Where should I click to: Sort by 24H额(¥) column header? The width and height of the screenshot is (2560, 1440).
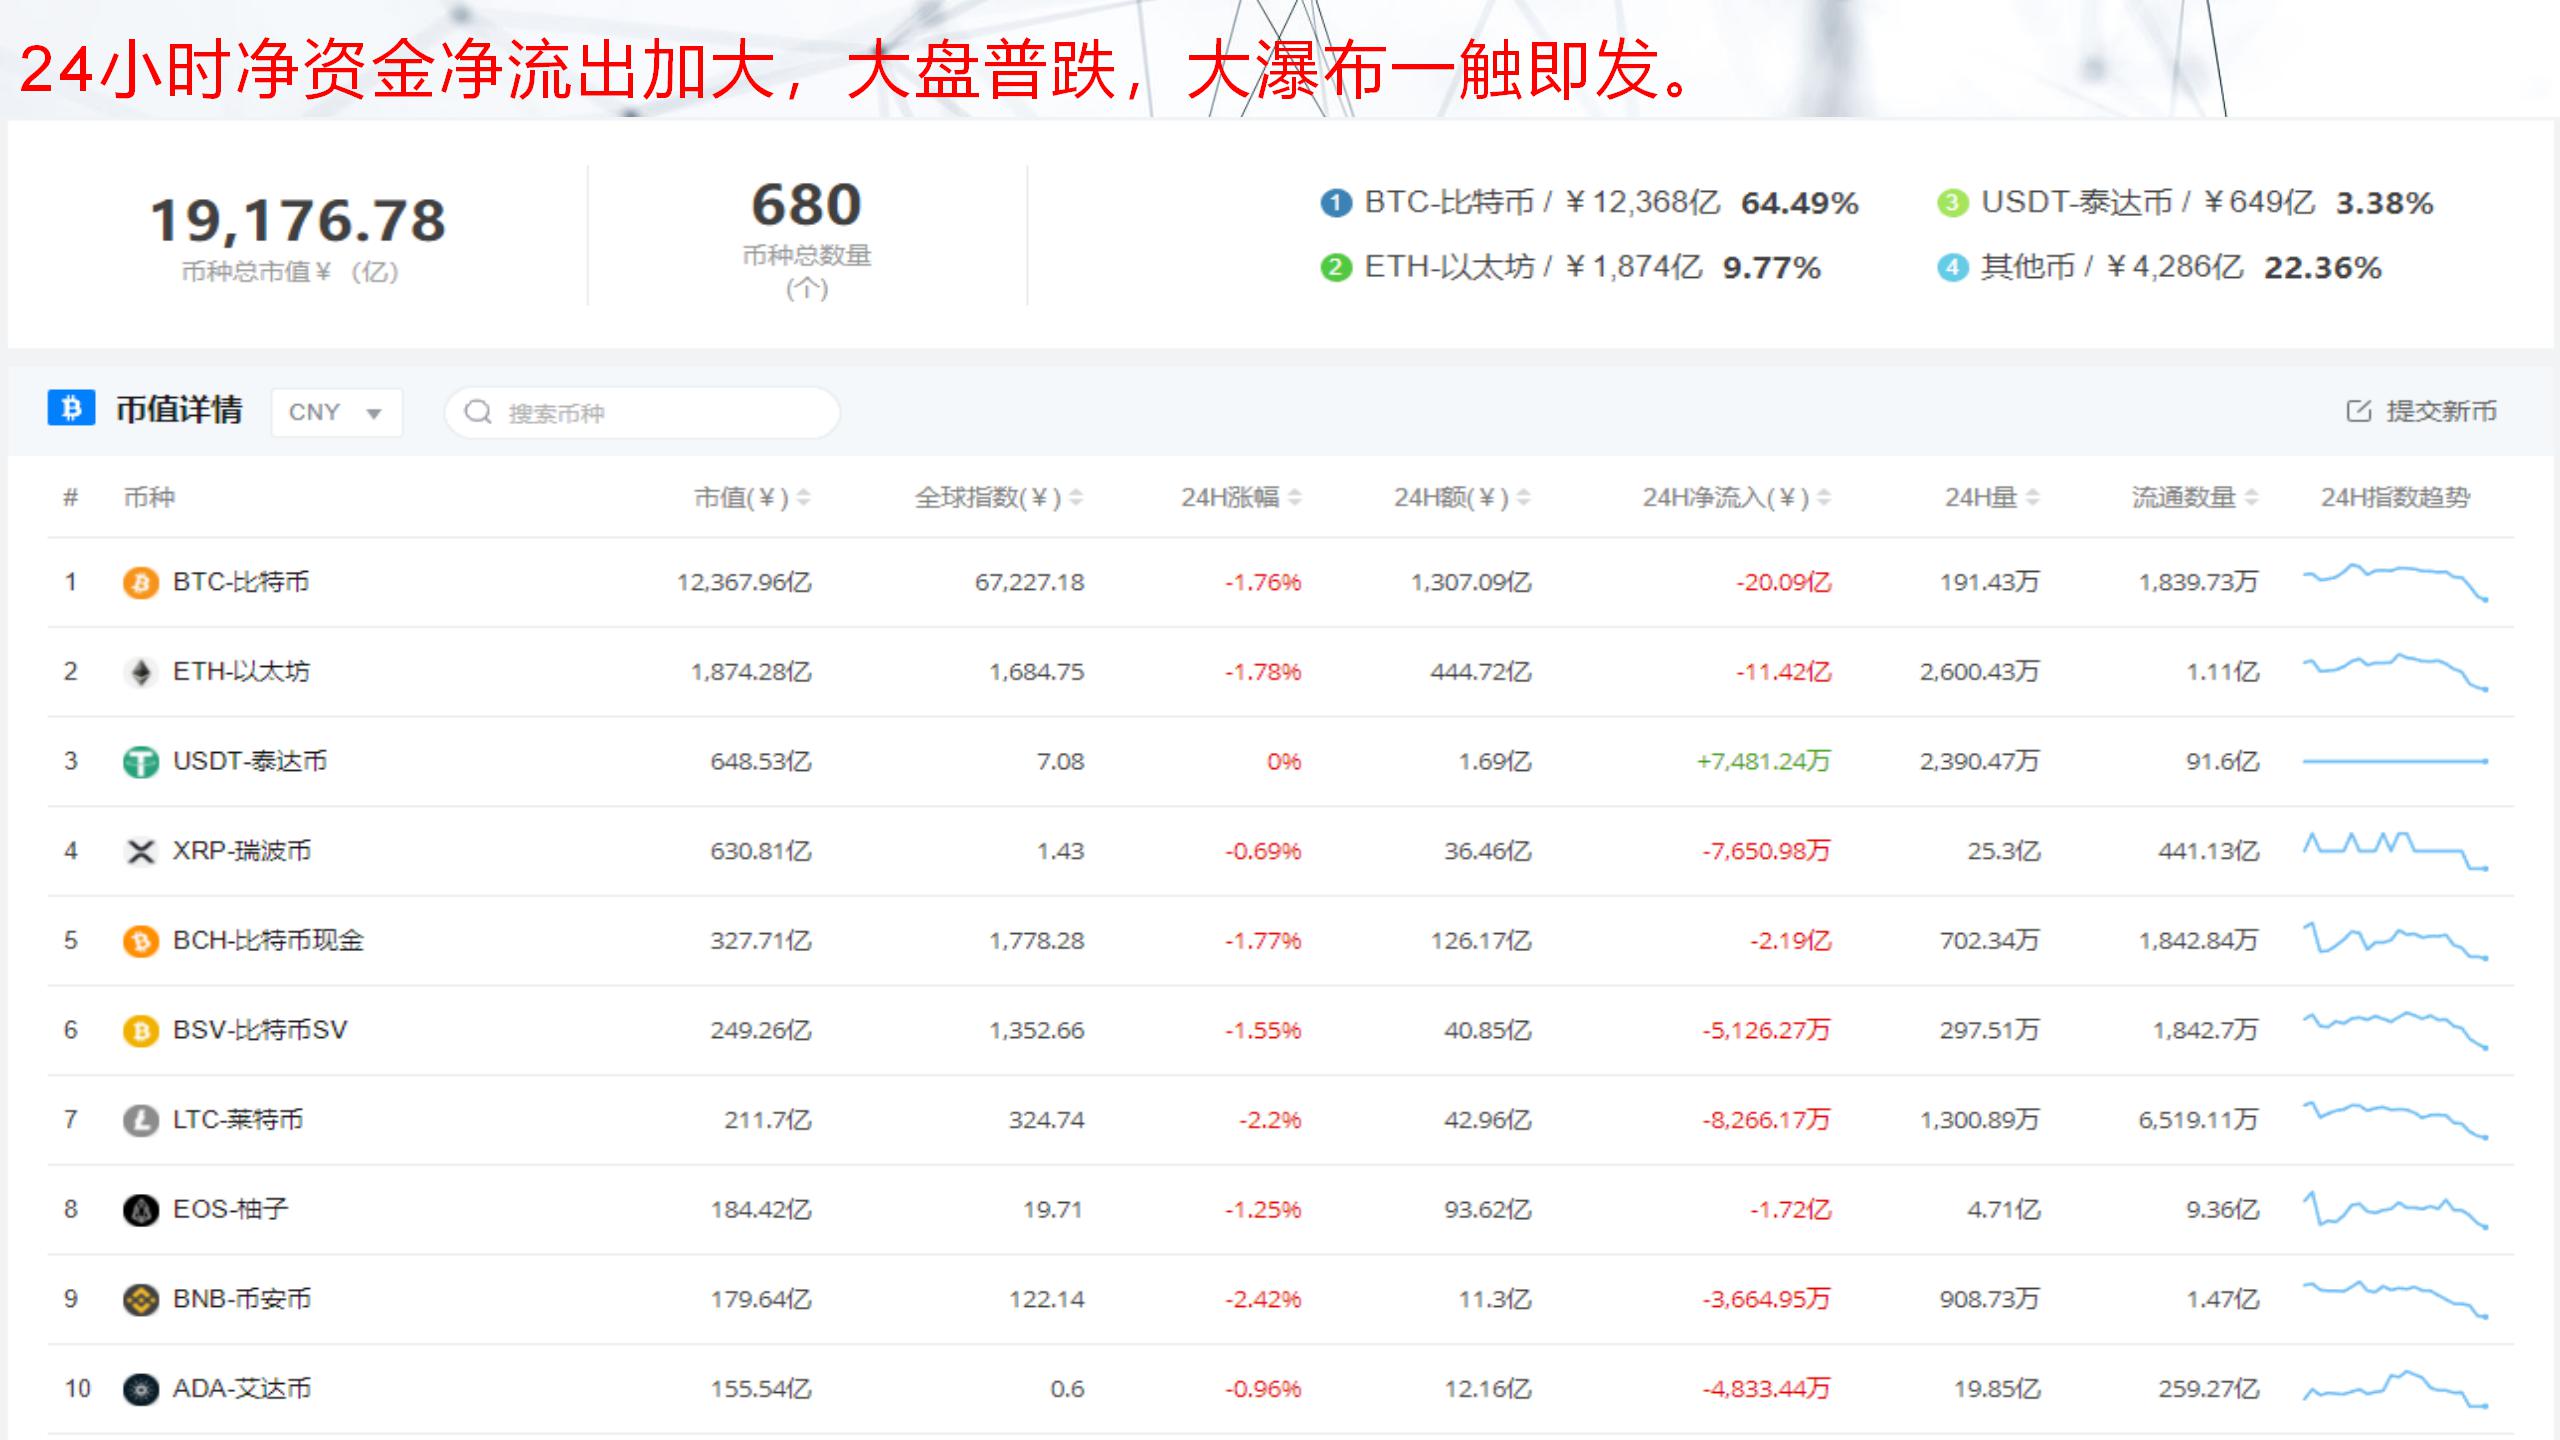tap(1462, 497)
